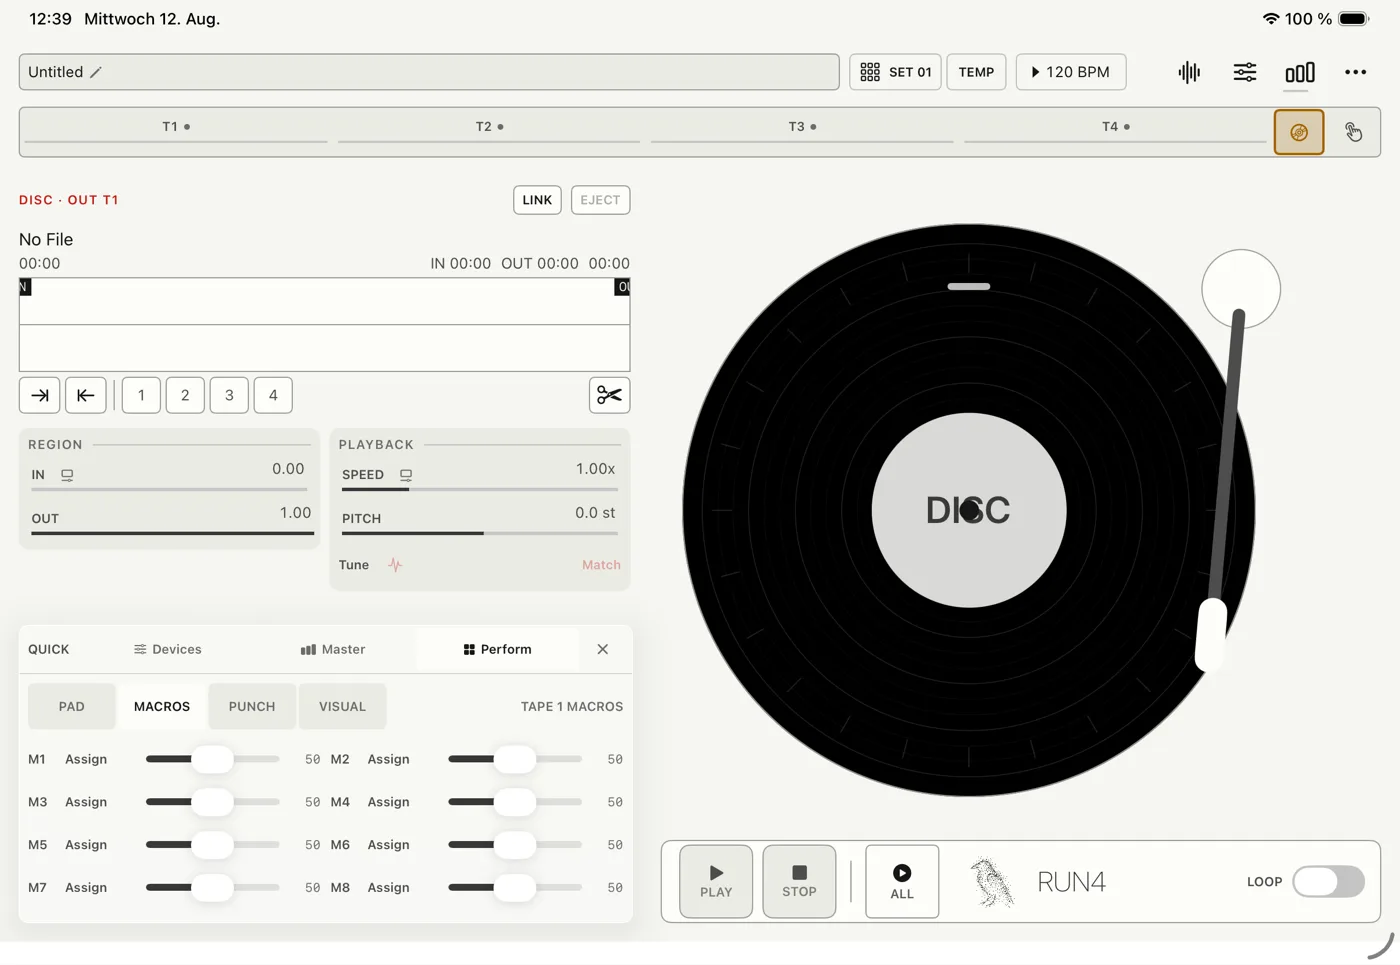Image resolution: width=1400 pixels, height=965 pixels.
Task: Click the ALL play button
Action: coord(902,882)
